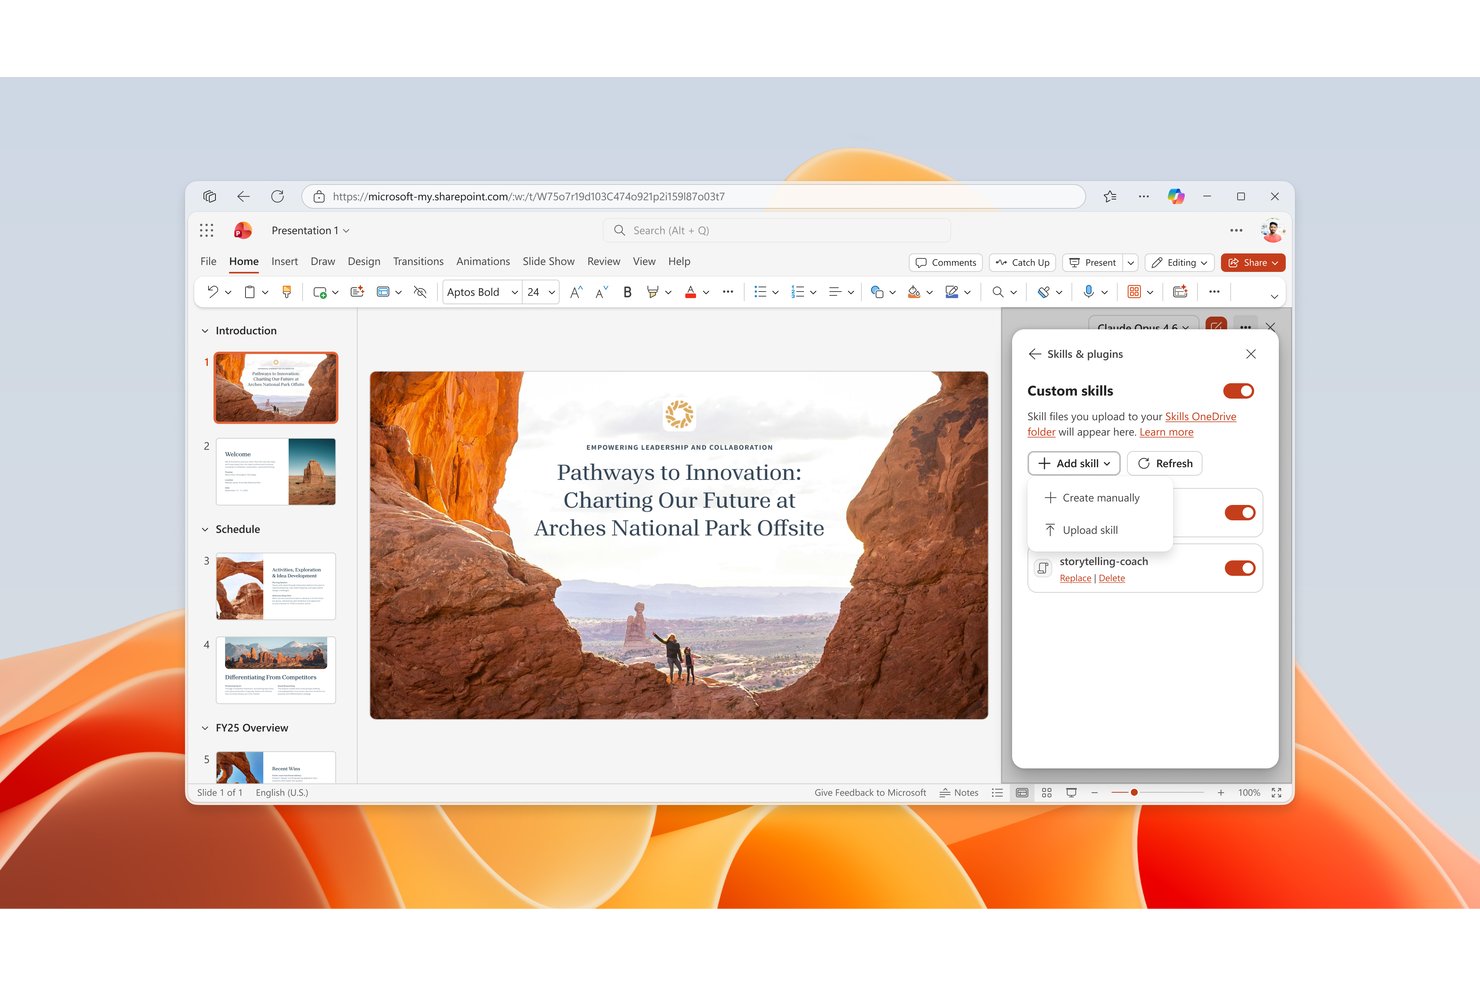Click the numbered list icon

point(797,292)
